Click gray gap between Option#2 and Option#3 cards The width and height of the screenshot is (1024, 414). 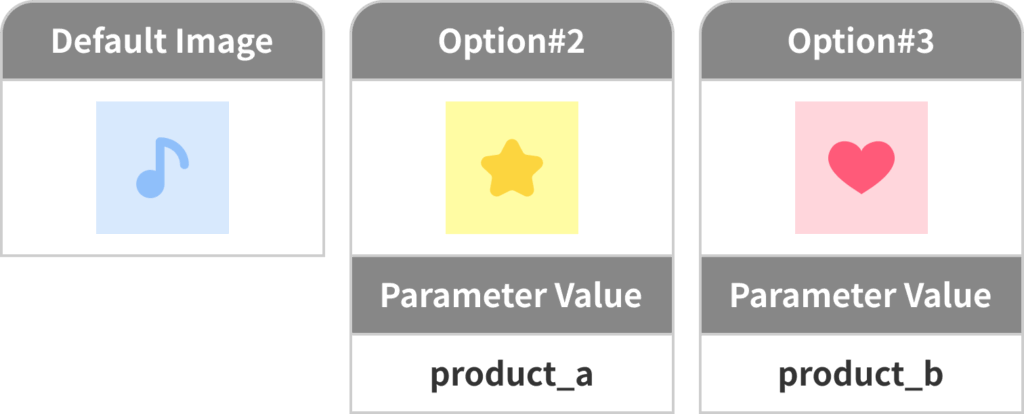tap(686, 200)
